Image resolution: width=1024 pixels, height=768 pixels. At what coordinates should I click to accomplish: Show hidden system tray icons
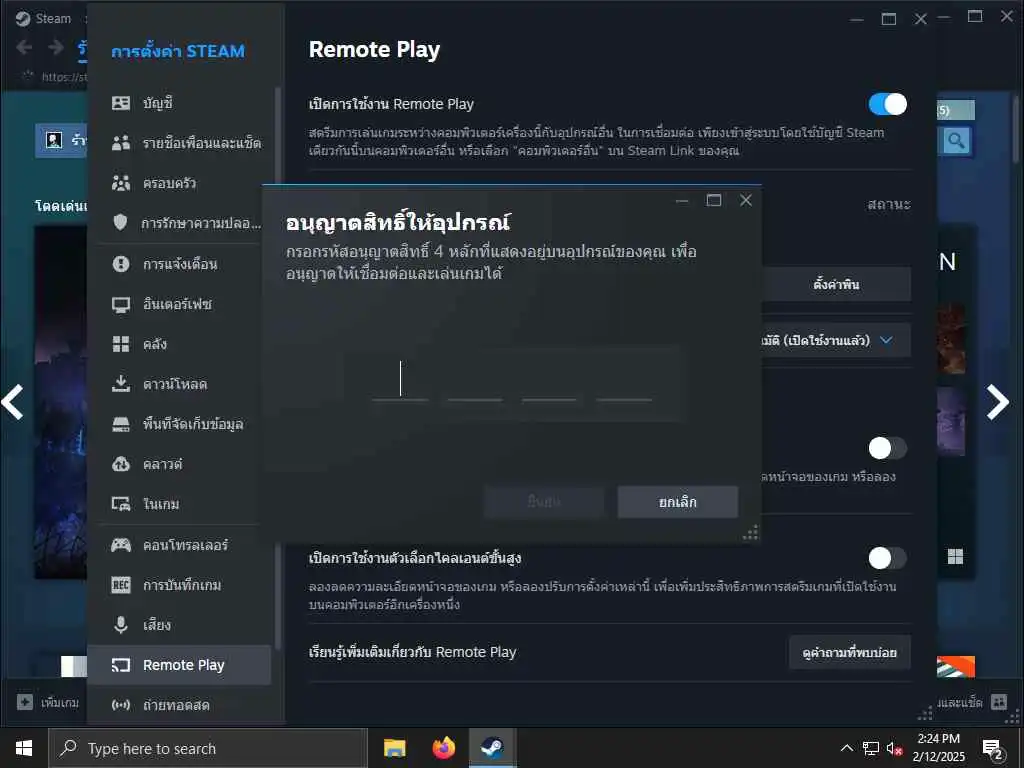pyautogui.click(x=846, y=748)
